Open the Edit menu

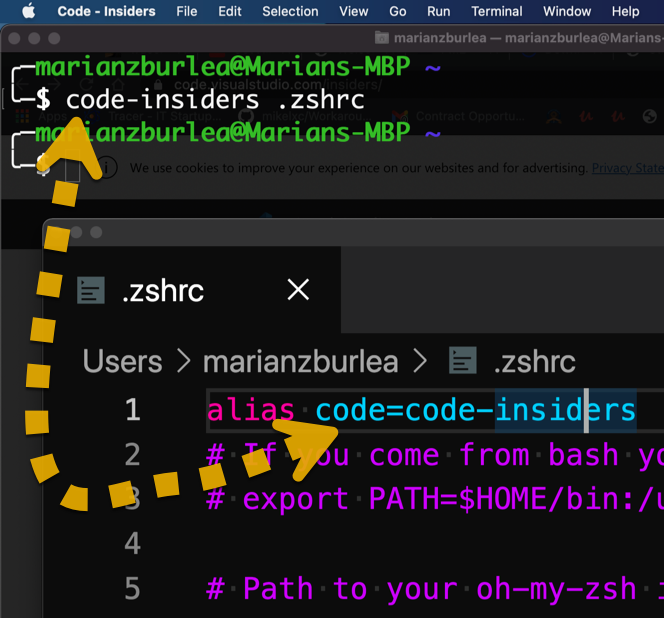pos(230,11)
